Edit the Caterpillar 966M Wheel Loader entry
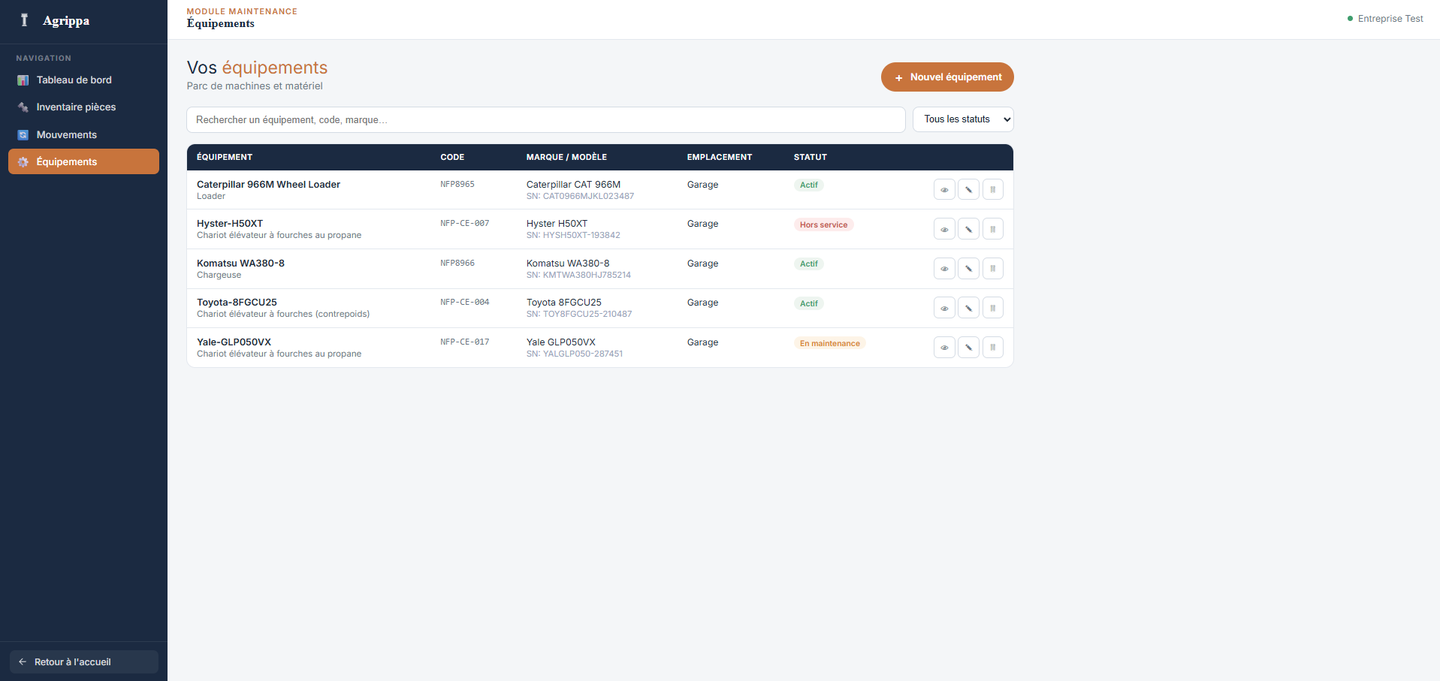Screen dimensions: 1440x681 [x=968, y=190]
